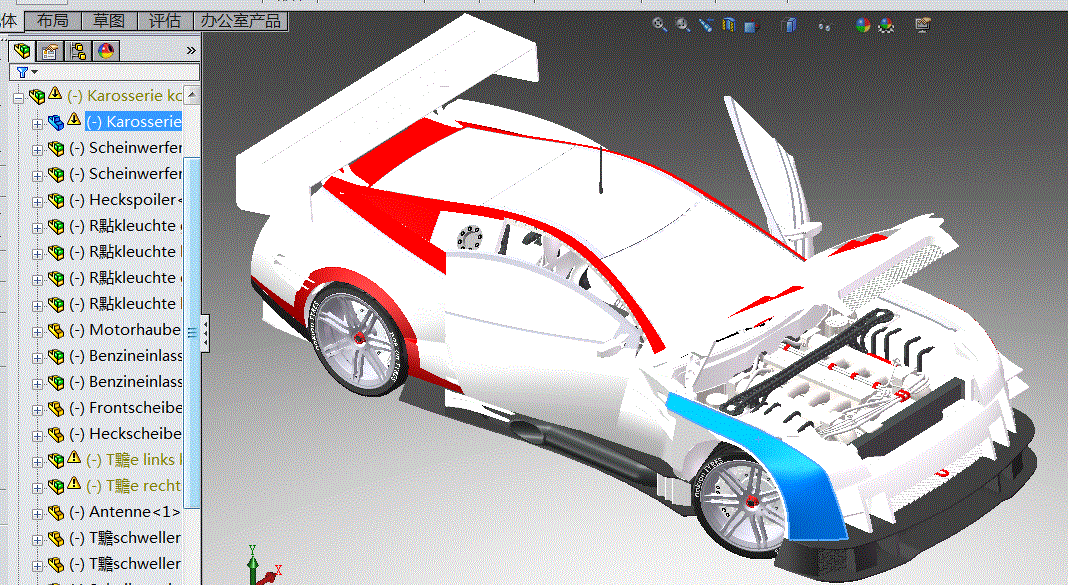Click the screen capture toolbar icon
Screen dimensions: 1068x585
click(x=921, y=25)
